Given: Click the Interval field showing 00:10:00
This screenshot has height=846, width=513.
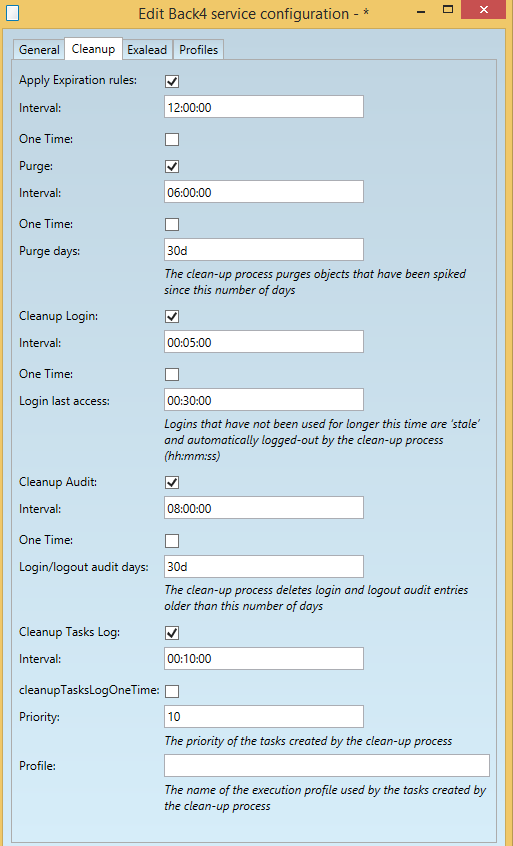Looking at the screenshot, I should (264, 658).
